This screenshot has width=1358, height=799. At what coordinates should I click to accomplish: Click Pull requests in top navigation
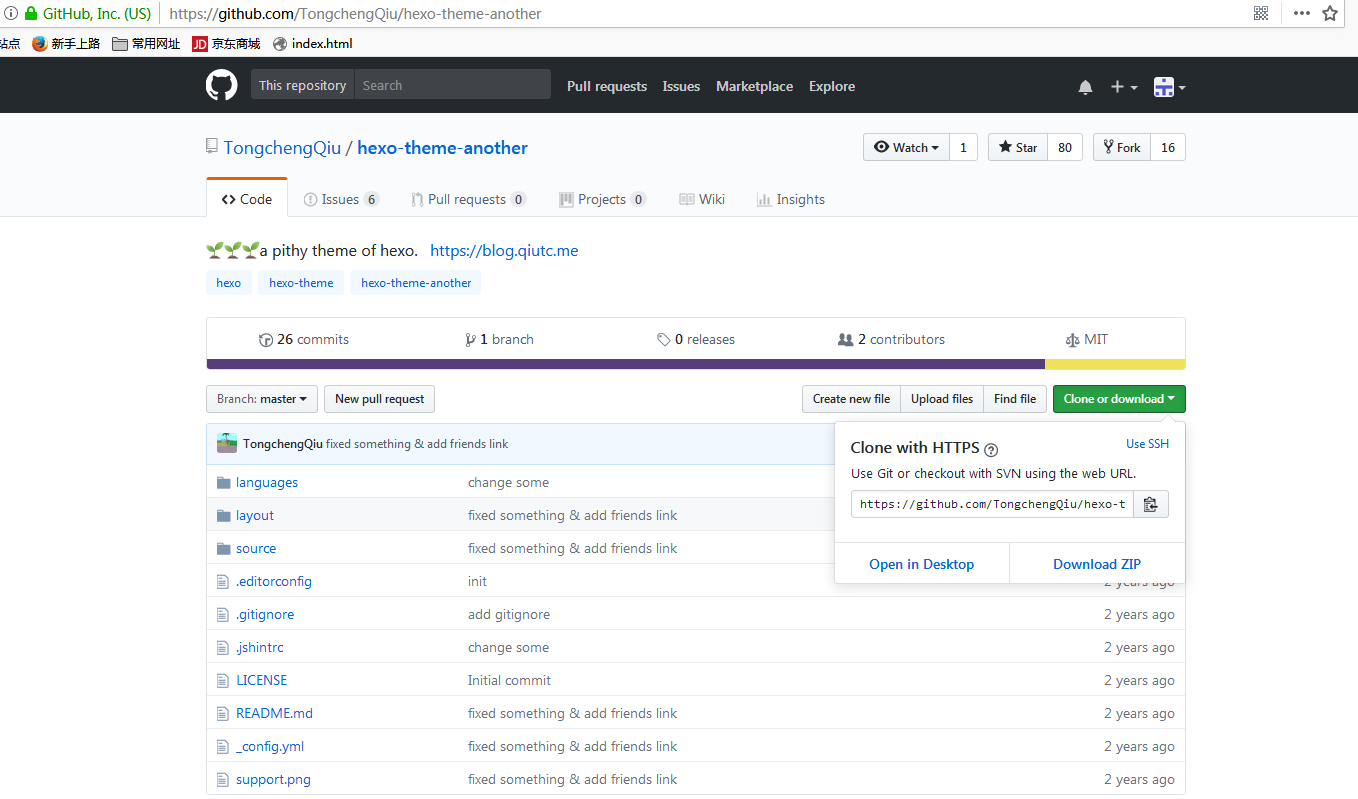(x=607, y=86)
